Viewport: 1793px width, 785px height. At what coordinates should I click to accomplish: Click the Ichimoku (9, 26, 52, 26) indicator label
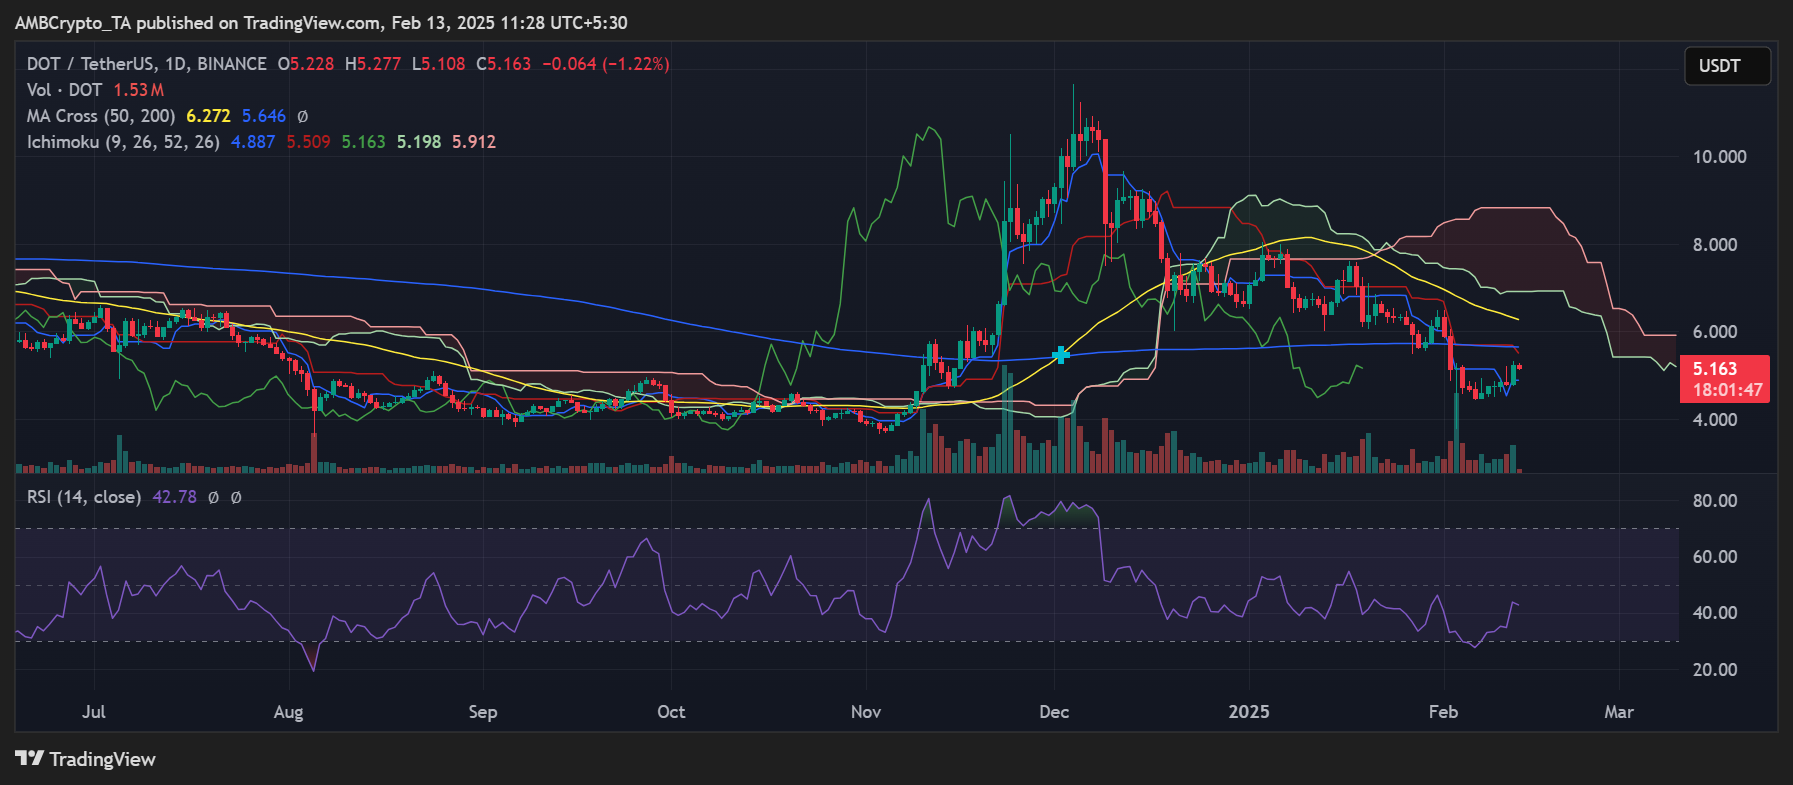123,142
